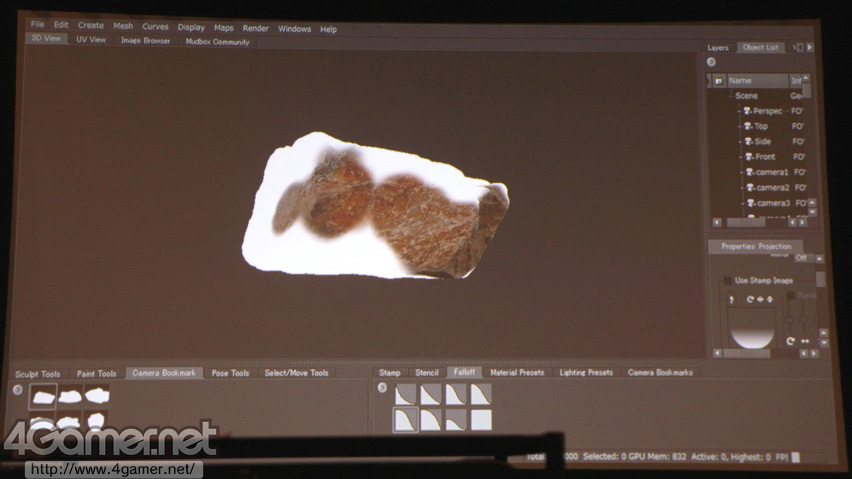Open the Object List panel options circle
The width and height of the screenshot is (852, 479).
[711, 62]
